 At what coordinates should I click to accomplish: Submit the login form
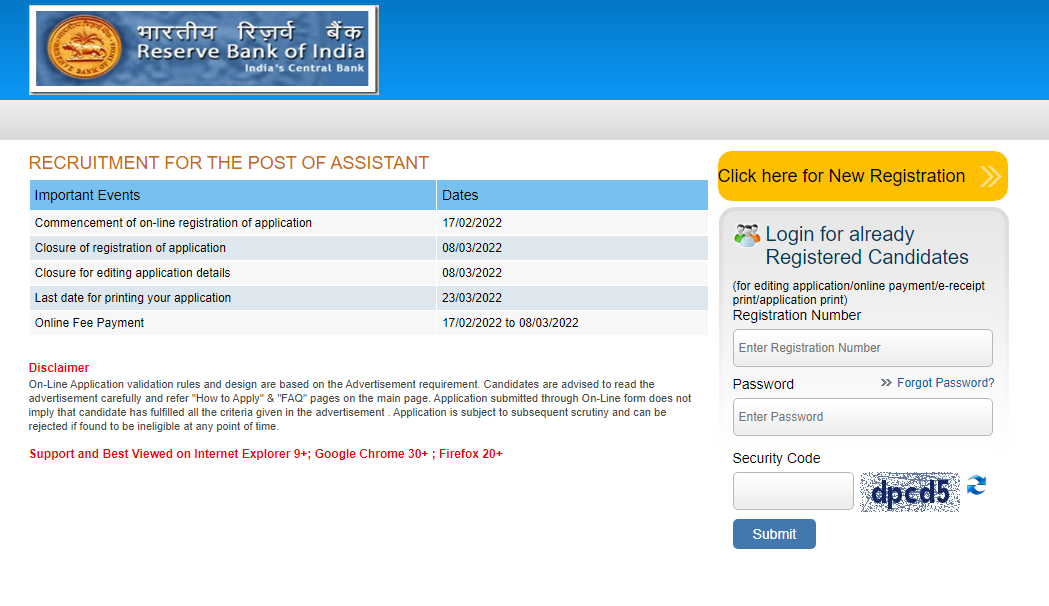pyautogui.click(x=774, y=534)
